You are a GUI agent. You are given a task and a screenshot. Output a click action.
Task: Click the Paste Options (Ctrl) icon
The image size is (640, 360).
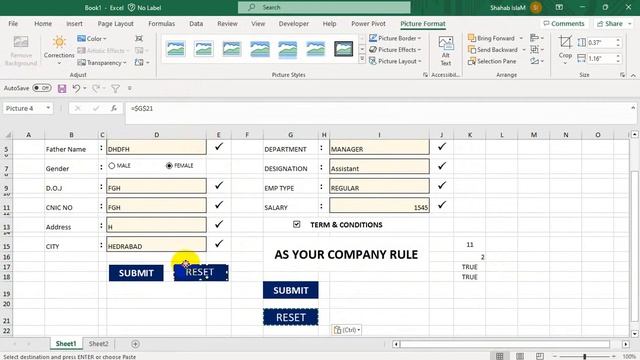(346, 330)
